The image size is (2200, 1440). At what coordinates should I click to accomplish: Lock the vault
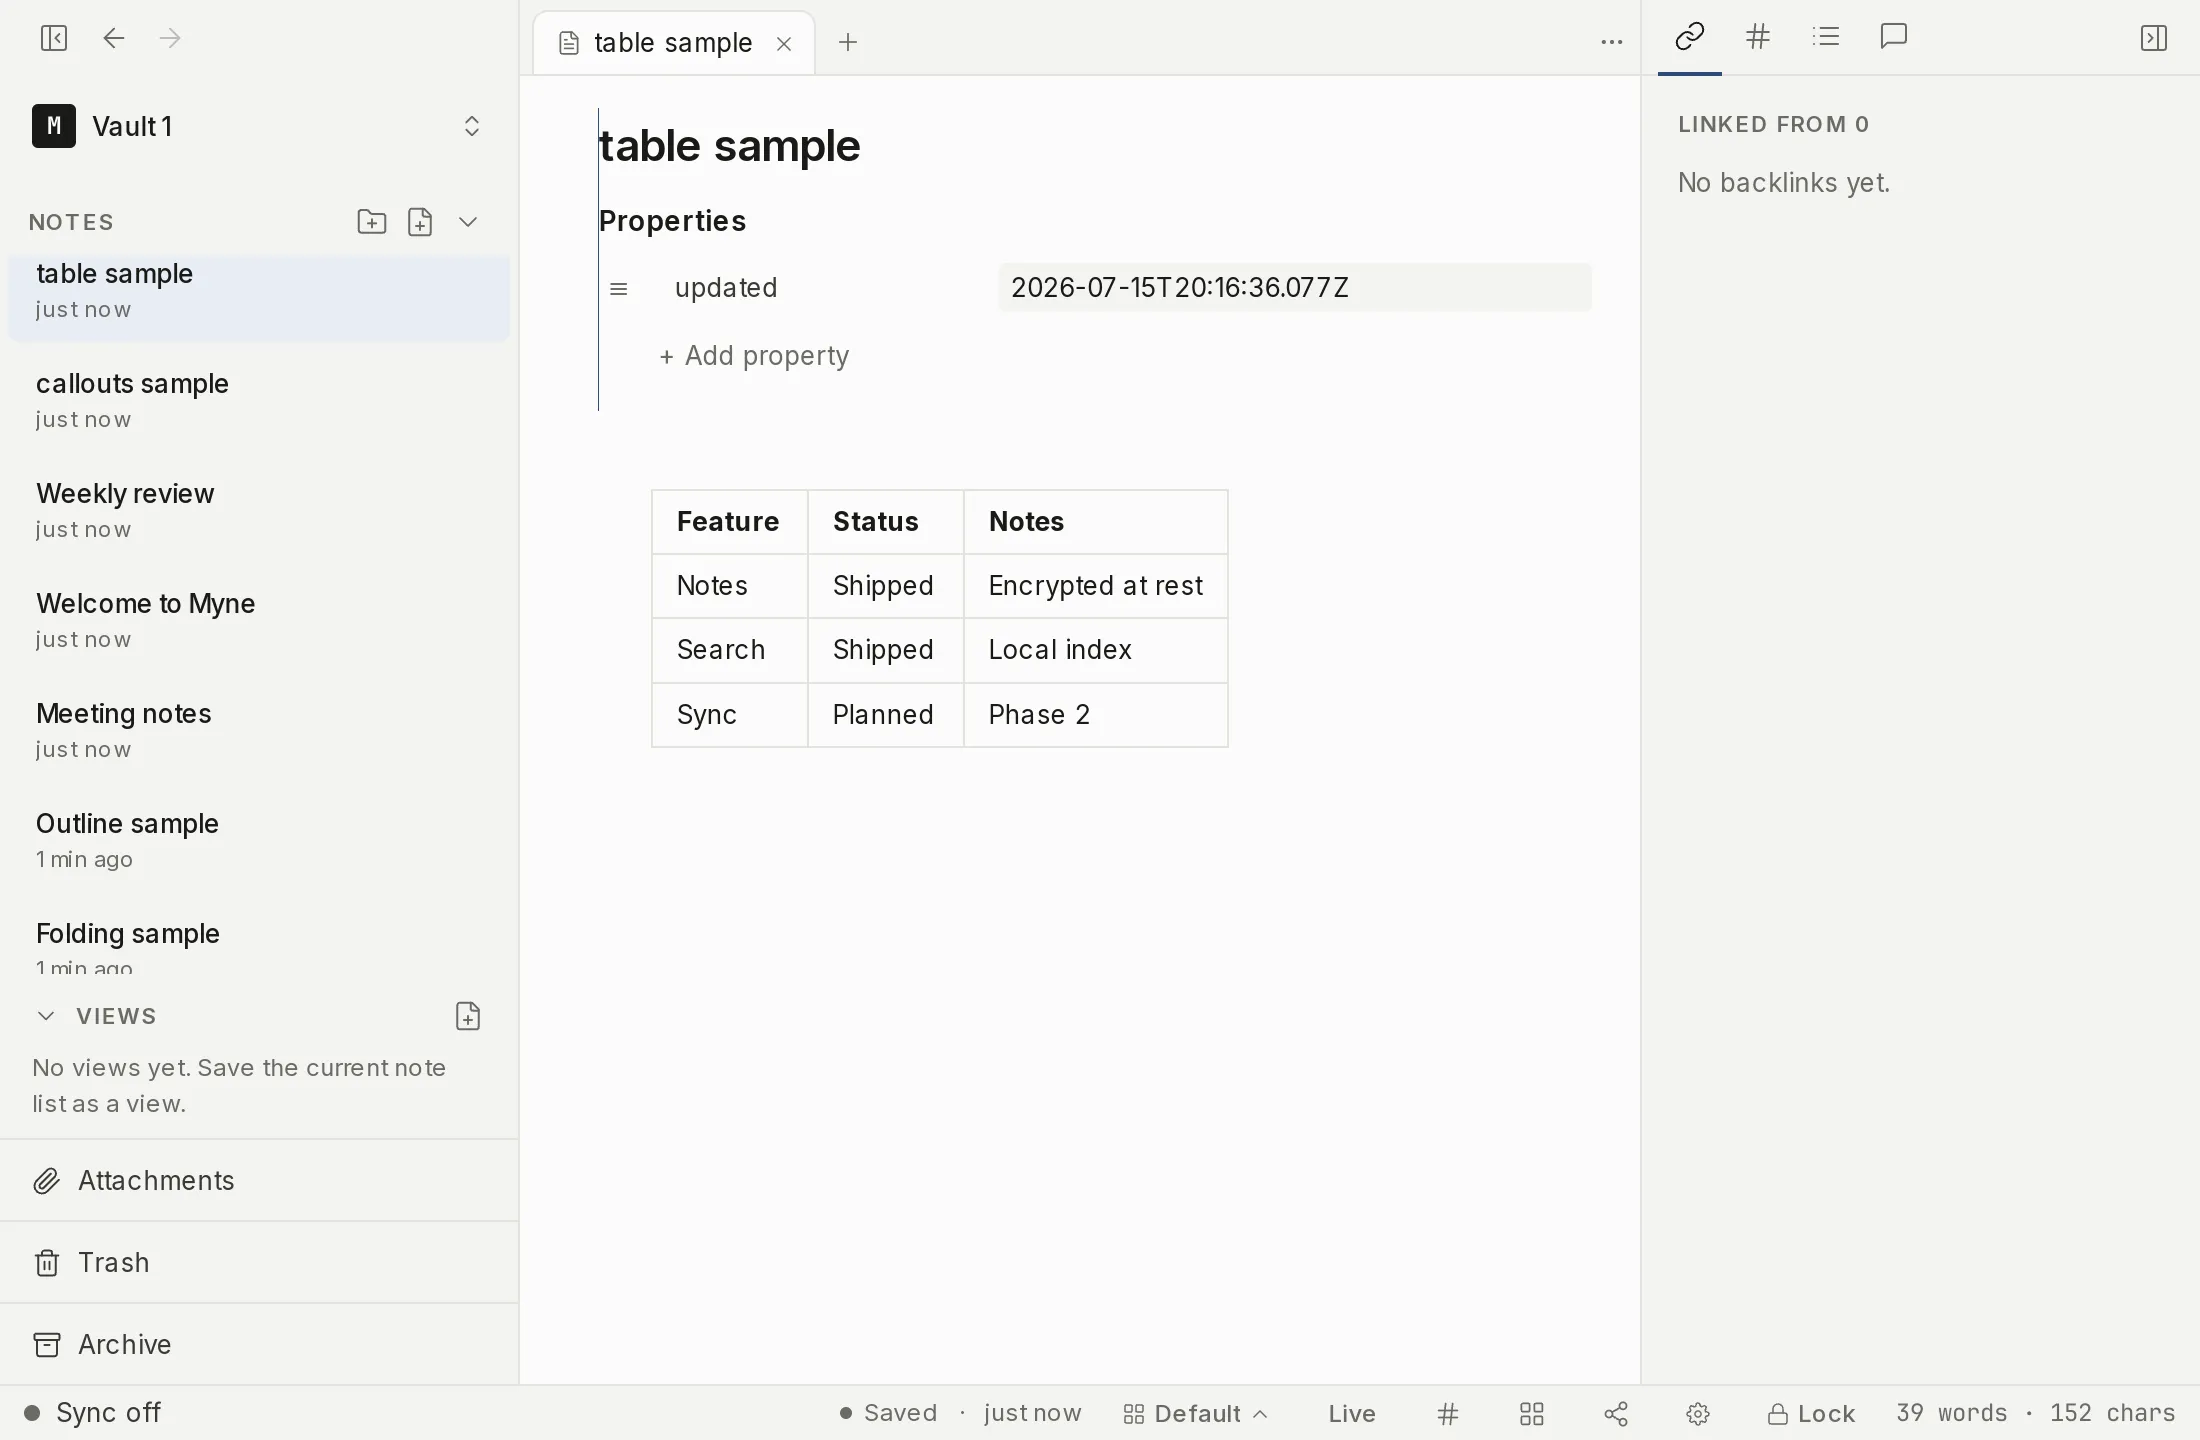point(1811,1414)
